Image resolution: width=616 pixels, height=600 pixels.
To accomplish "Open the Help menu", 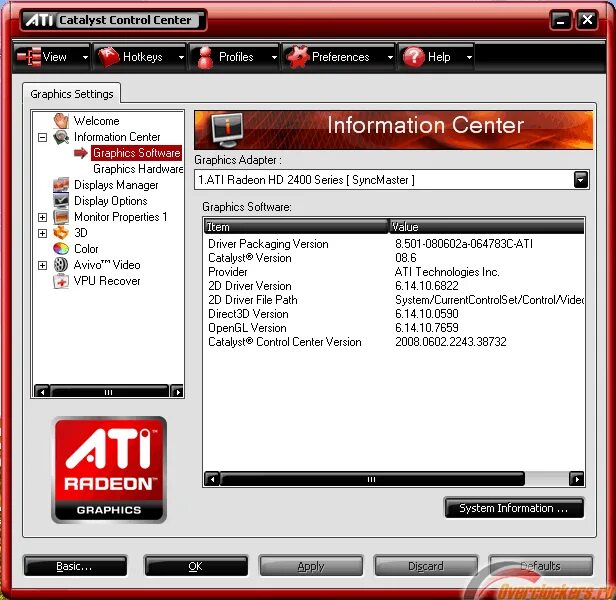I will 436,57.
